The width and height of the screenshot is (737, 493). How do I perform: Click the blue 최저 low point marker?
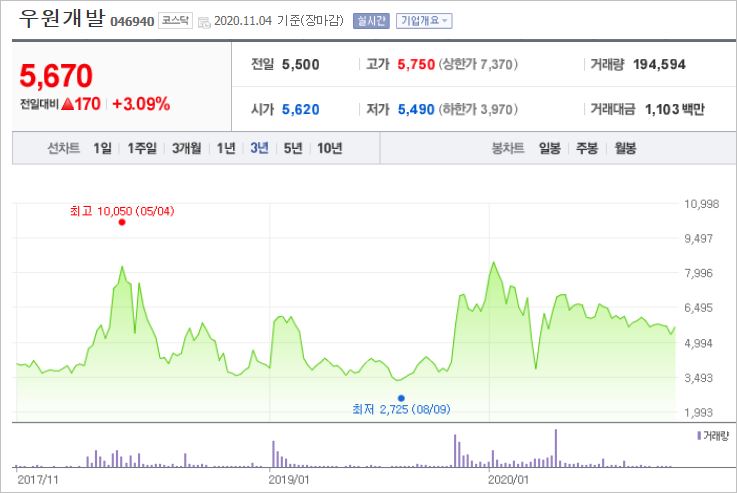click(x=401, y=398)
